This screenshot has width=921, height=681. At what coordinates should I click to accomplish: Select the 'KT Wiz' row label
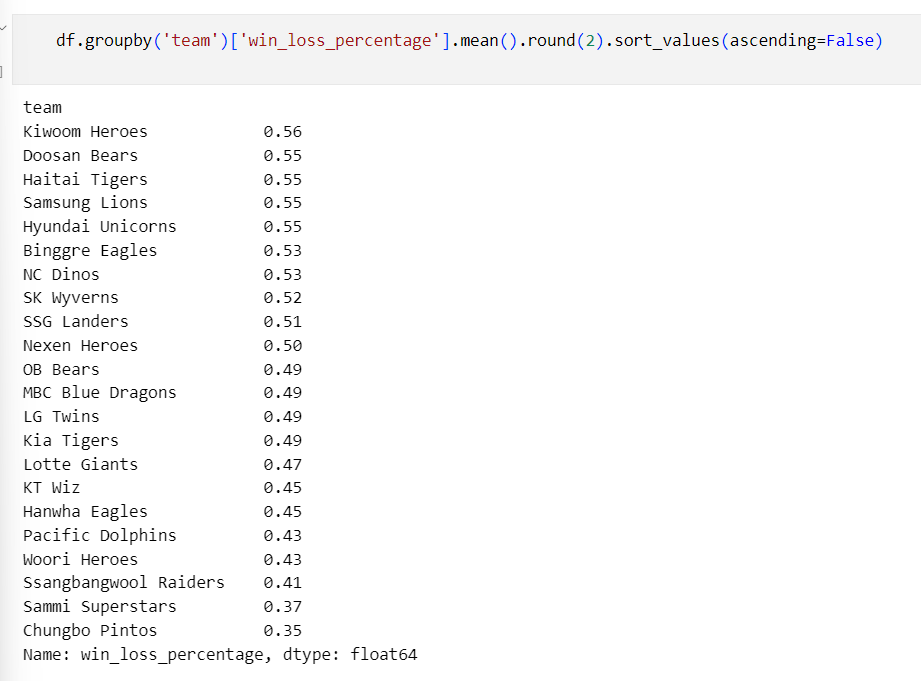[51, 488]
